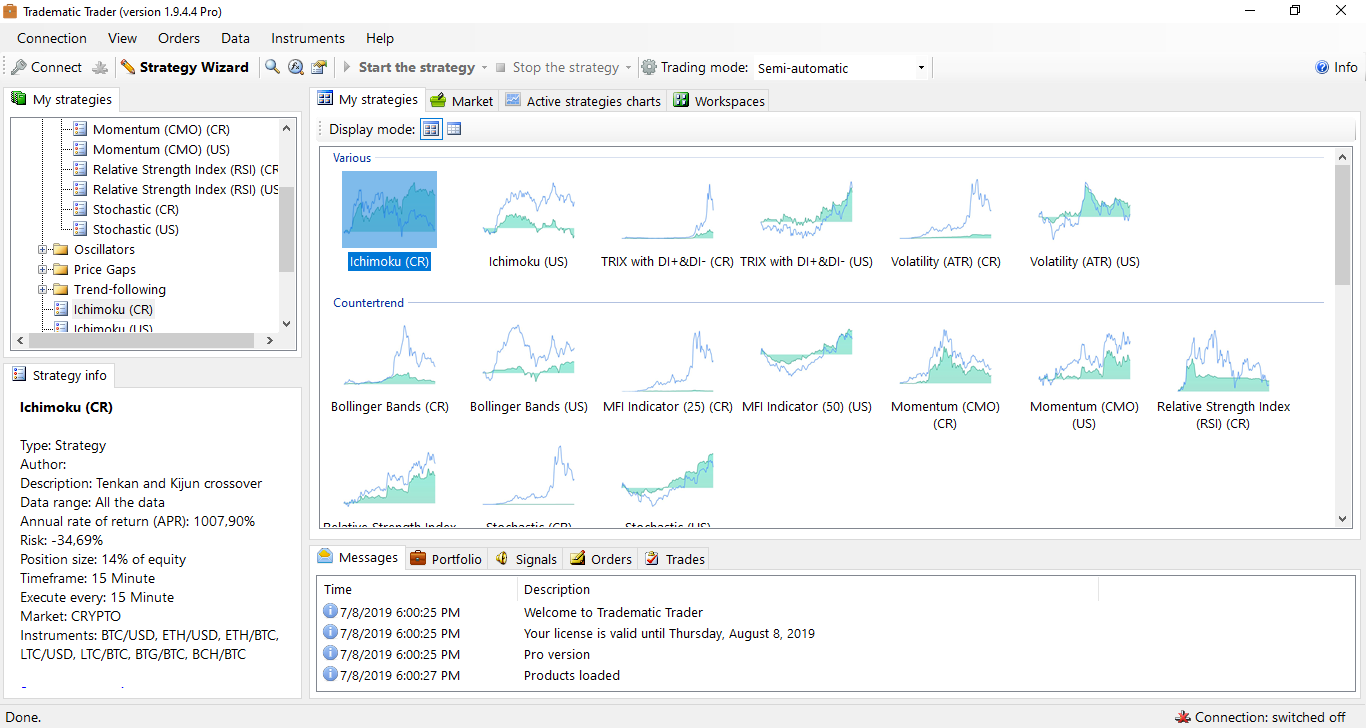
Task: Expand the Oscillators folder
Action: [x=43, y=249]
